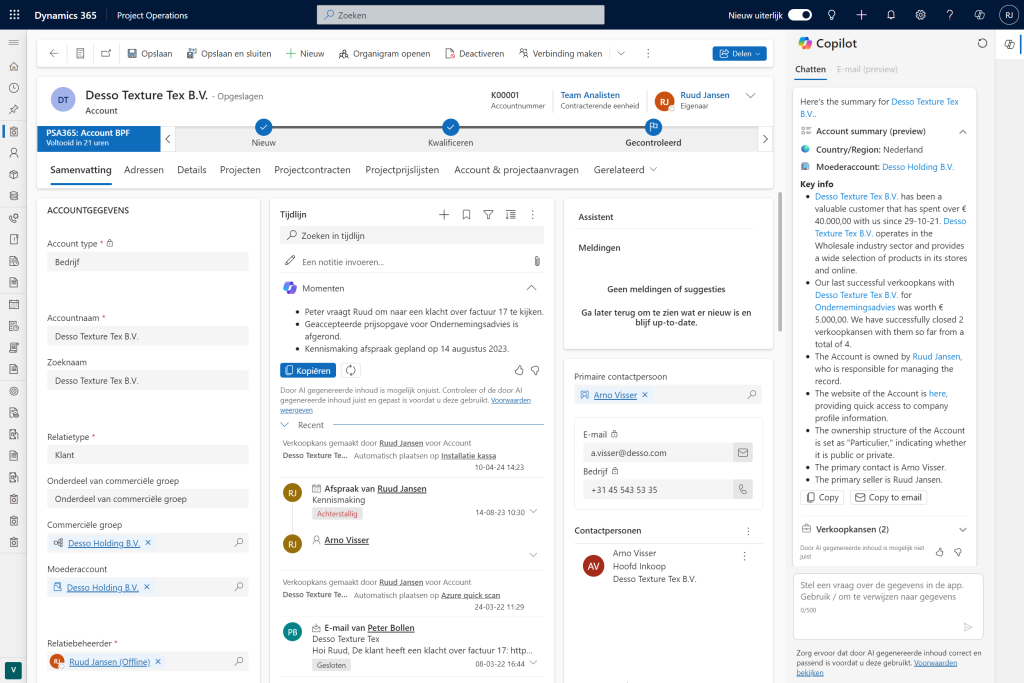Expand the Afspraak Kennismaking timeline entry

tap(534, 511)
